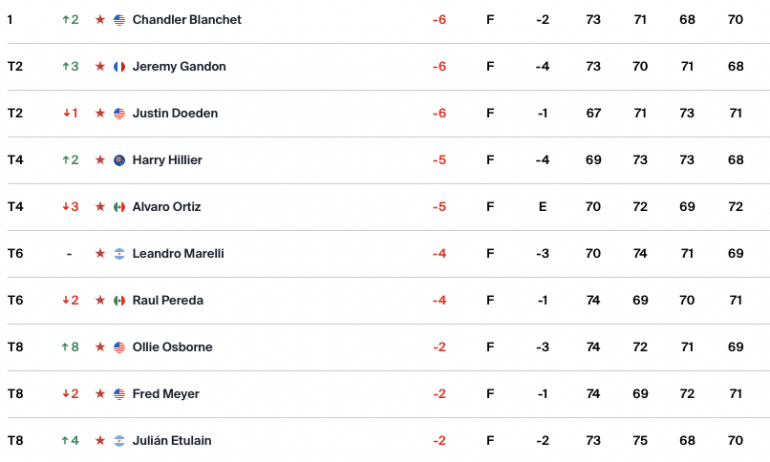Image resolution: width=770 pixels, height=462 pixels.
Task: Click Raul Pereda's total score of -4
Action: tap(440, 300)
